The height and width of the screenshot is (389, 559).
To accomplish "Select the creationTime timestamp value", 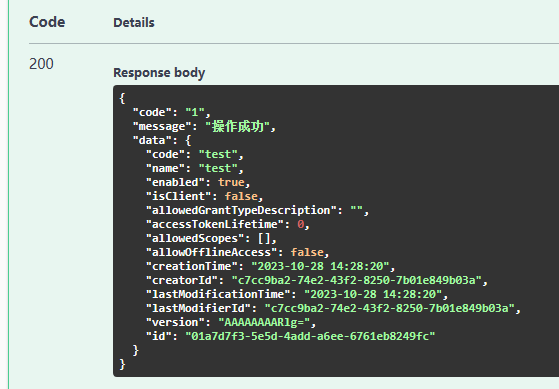I will point(320,266).
